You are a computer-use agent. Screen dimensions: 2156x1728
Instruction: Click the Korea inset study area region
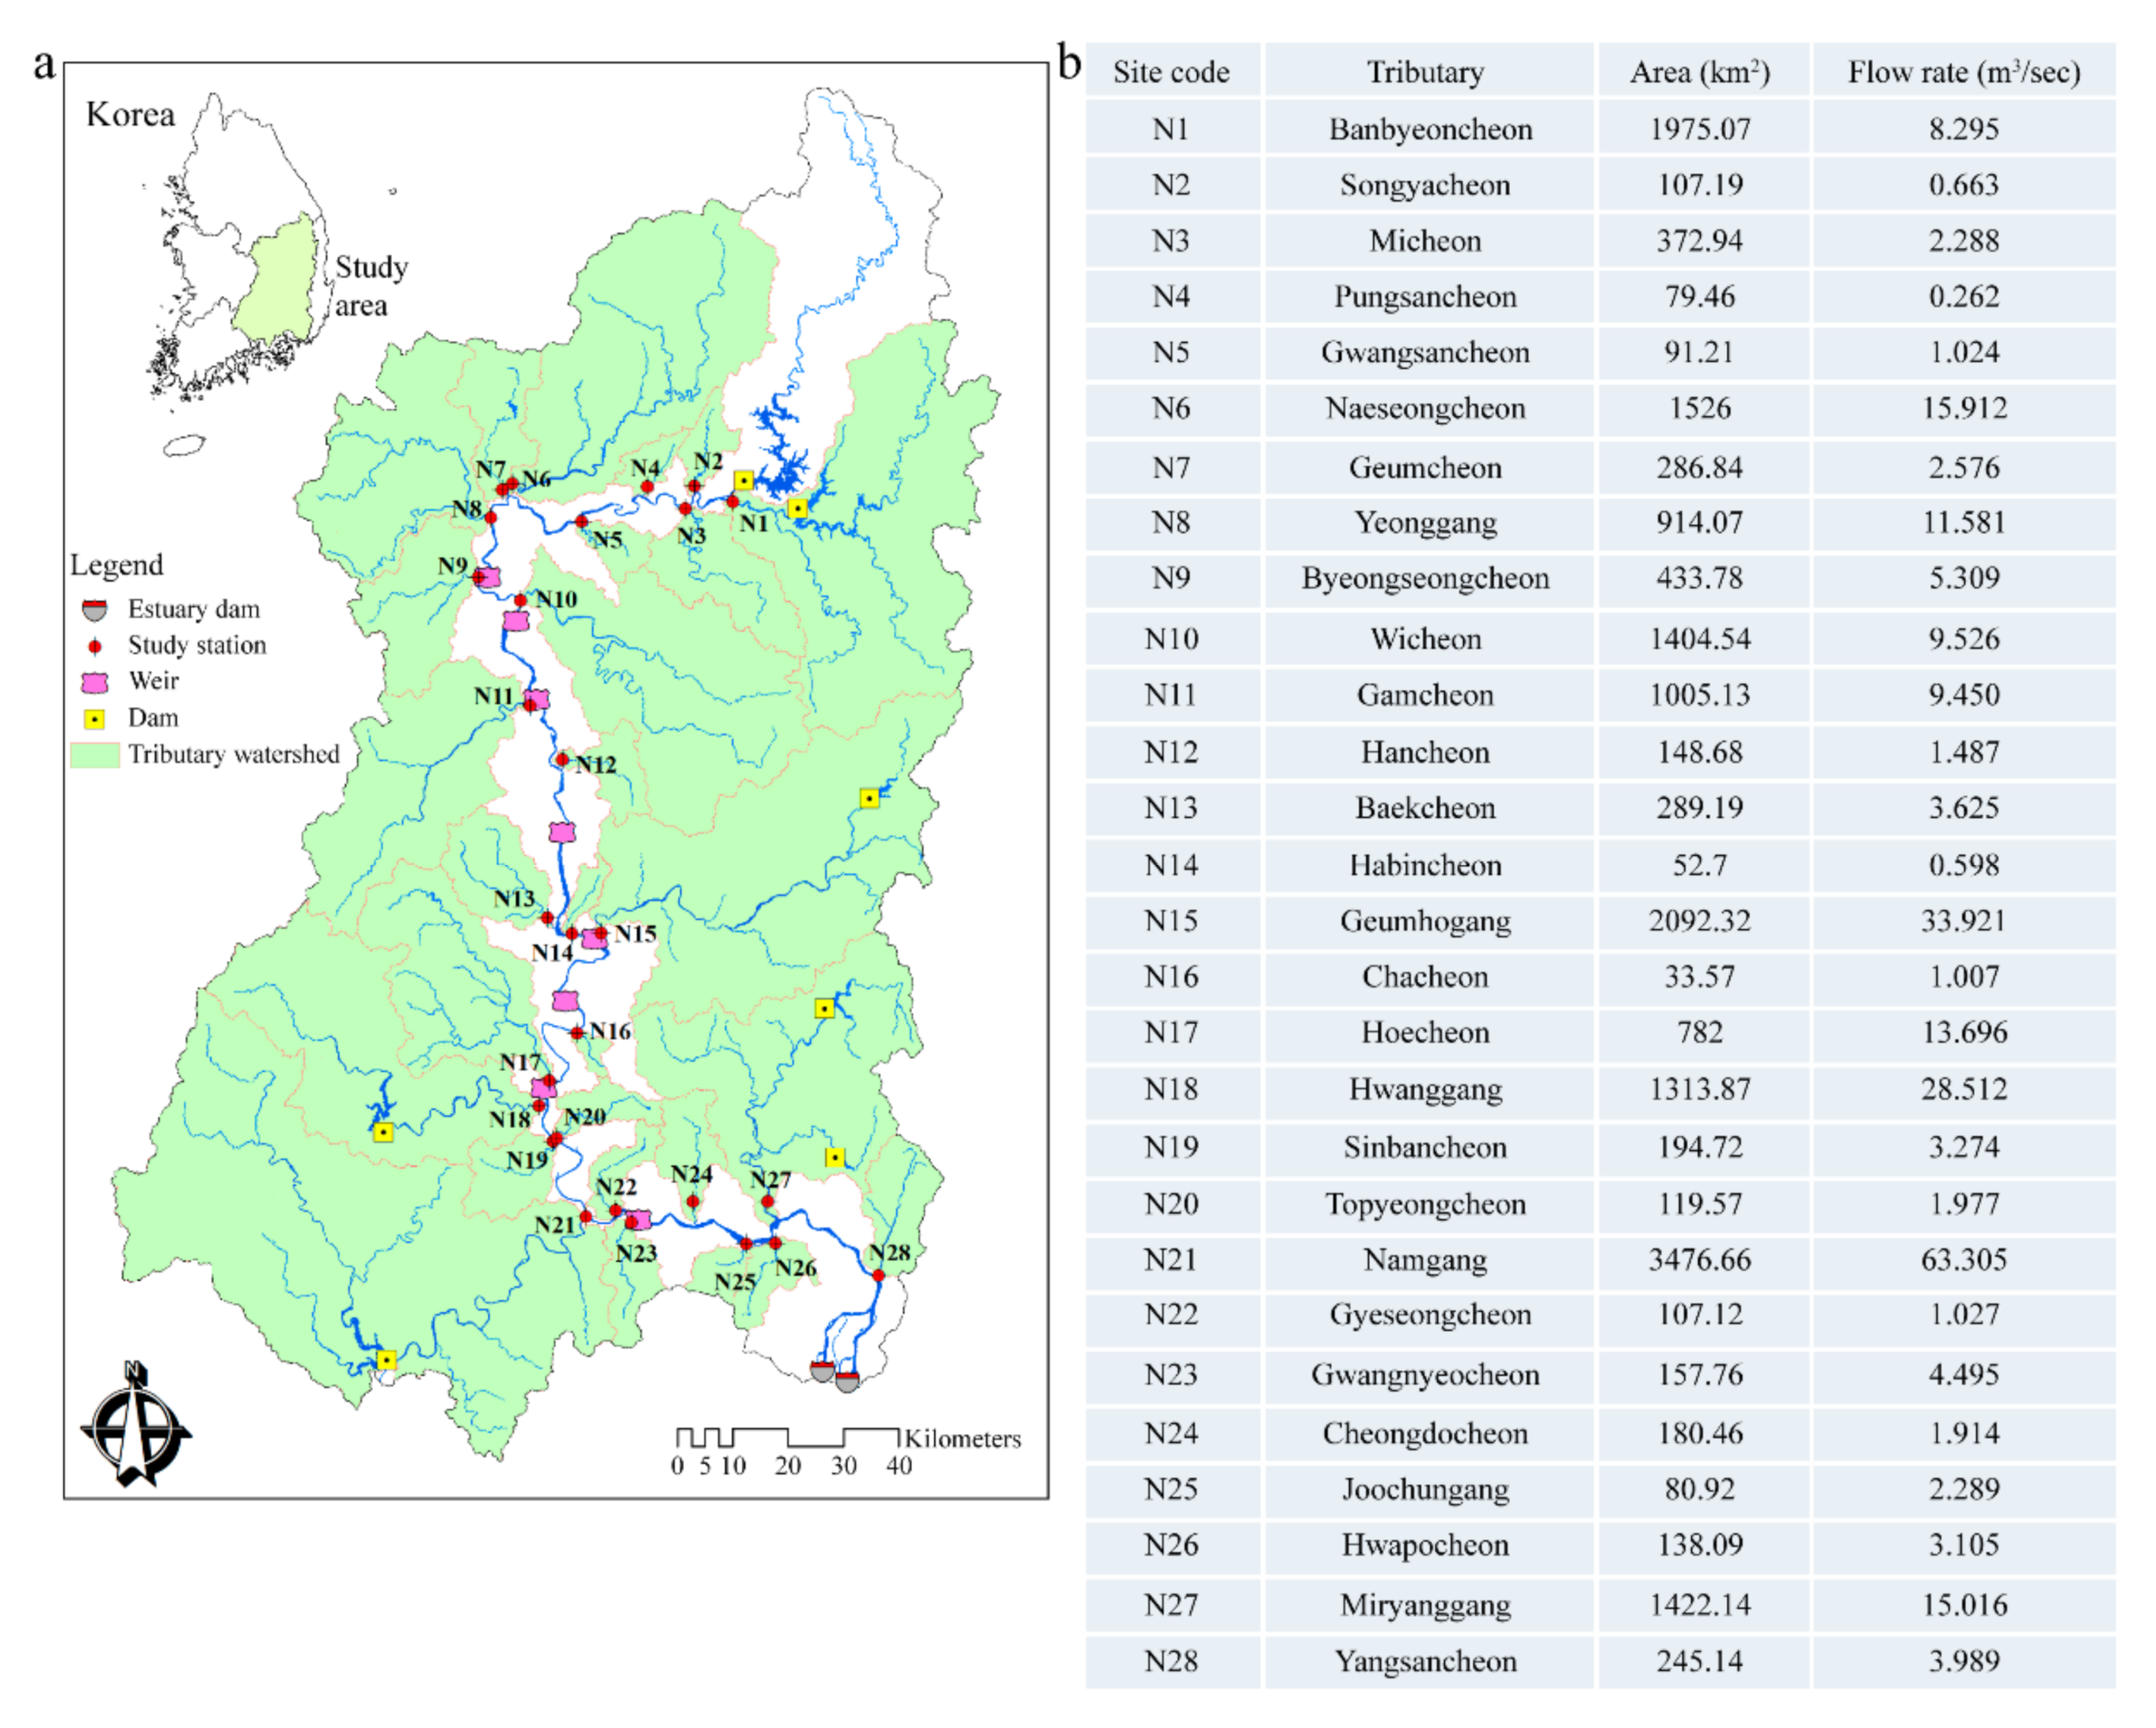(281, 280)
